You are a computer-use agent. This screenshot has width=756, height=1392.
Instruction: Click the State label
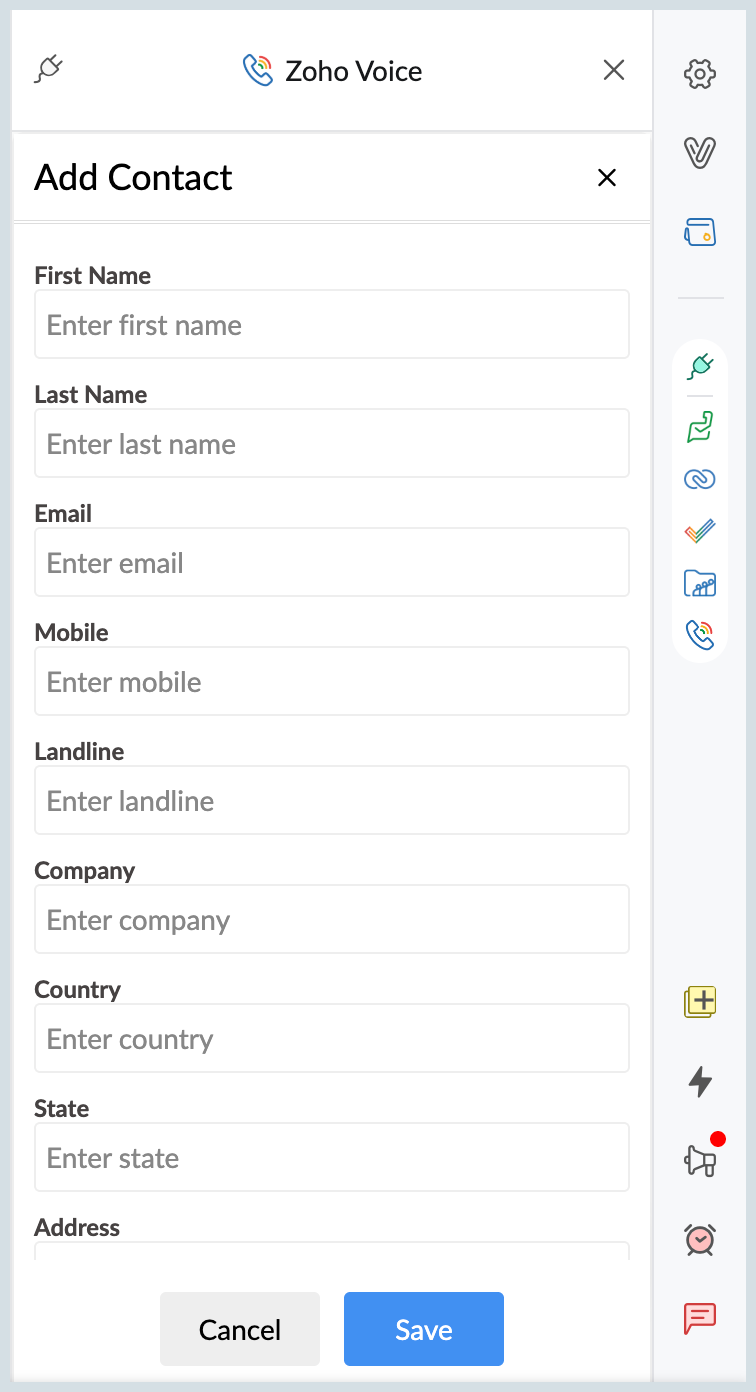point(61,1109)
